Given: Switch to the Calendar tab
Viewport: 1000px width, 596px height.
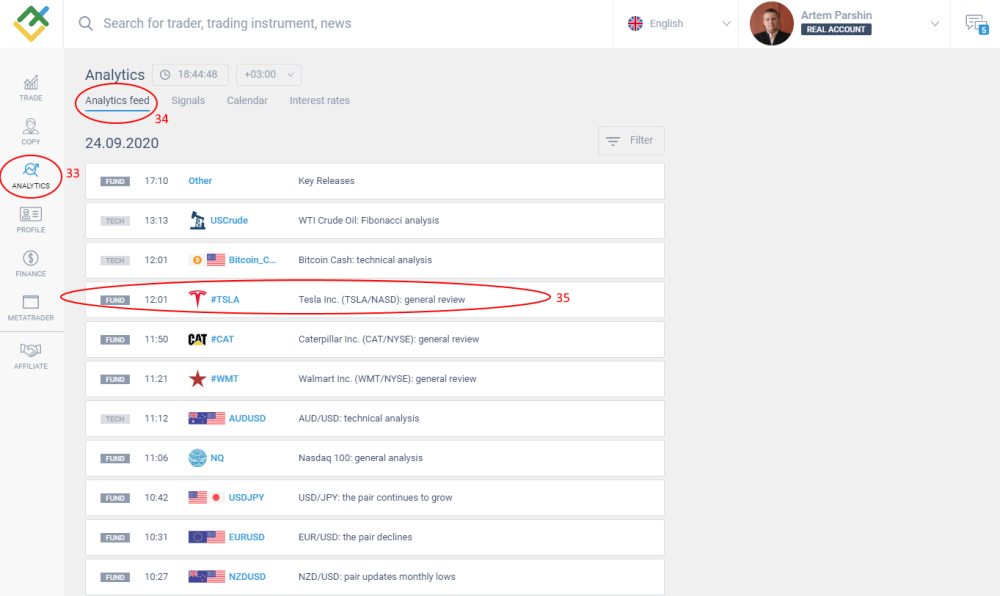Looking at the screenshot, I should click(x=247, y=101).
